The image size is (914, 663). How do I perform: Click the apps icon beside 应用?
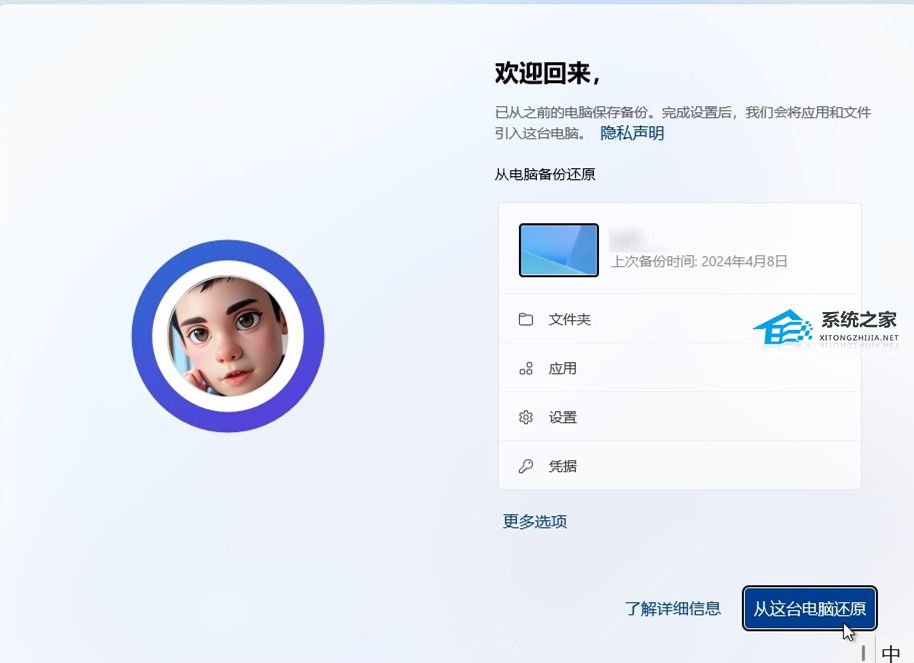[526, 368]
